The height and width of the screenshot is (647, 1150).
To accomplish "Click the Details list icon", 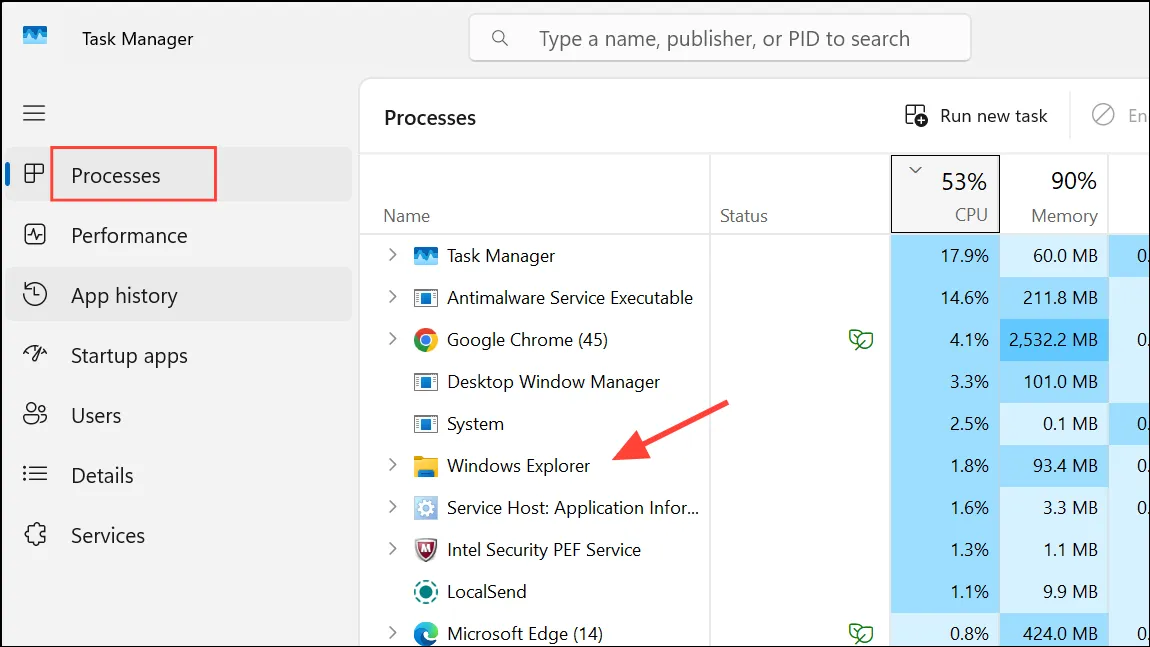I will click(x=34, y=474).
